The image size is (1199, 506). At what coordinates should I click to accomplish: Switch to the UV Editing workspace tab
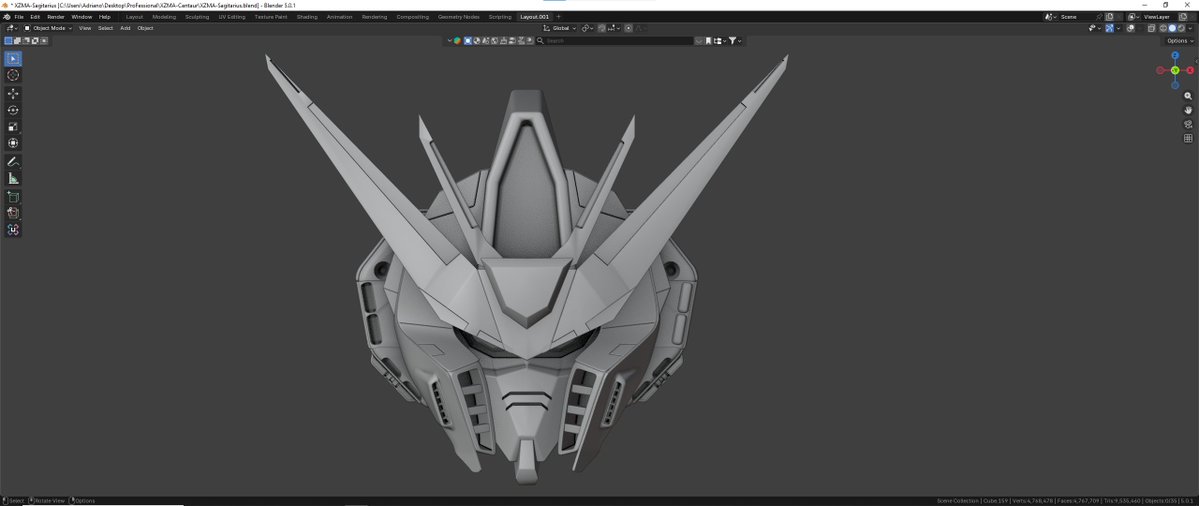(232, 17)
